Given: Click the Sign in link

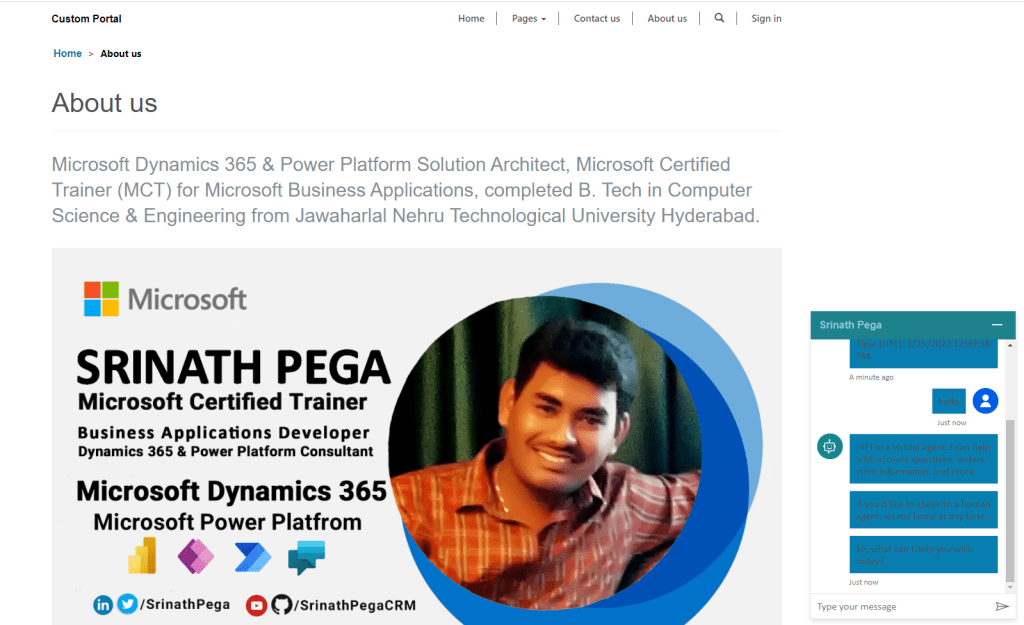Looking at the screenshot, I should point(766,19).
